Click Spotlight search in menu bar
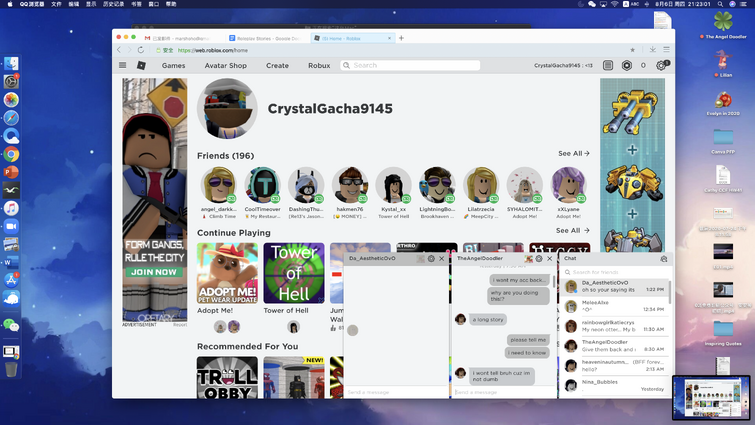 coord(720,4)
